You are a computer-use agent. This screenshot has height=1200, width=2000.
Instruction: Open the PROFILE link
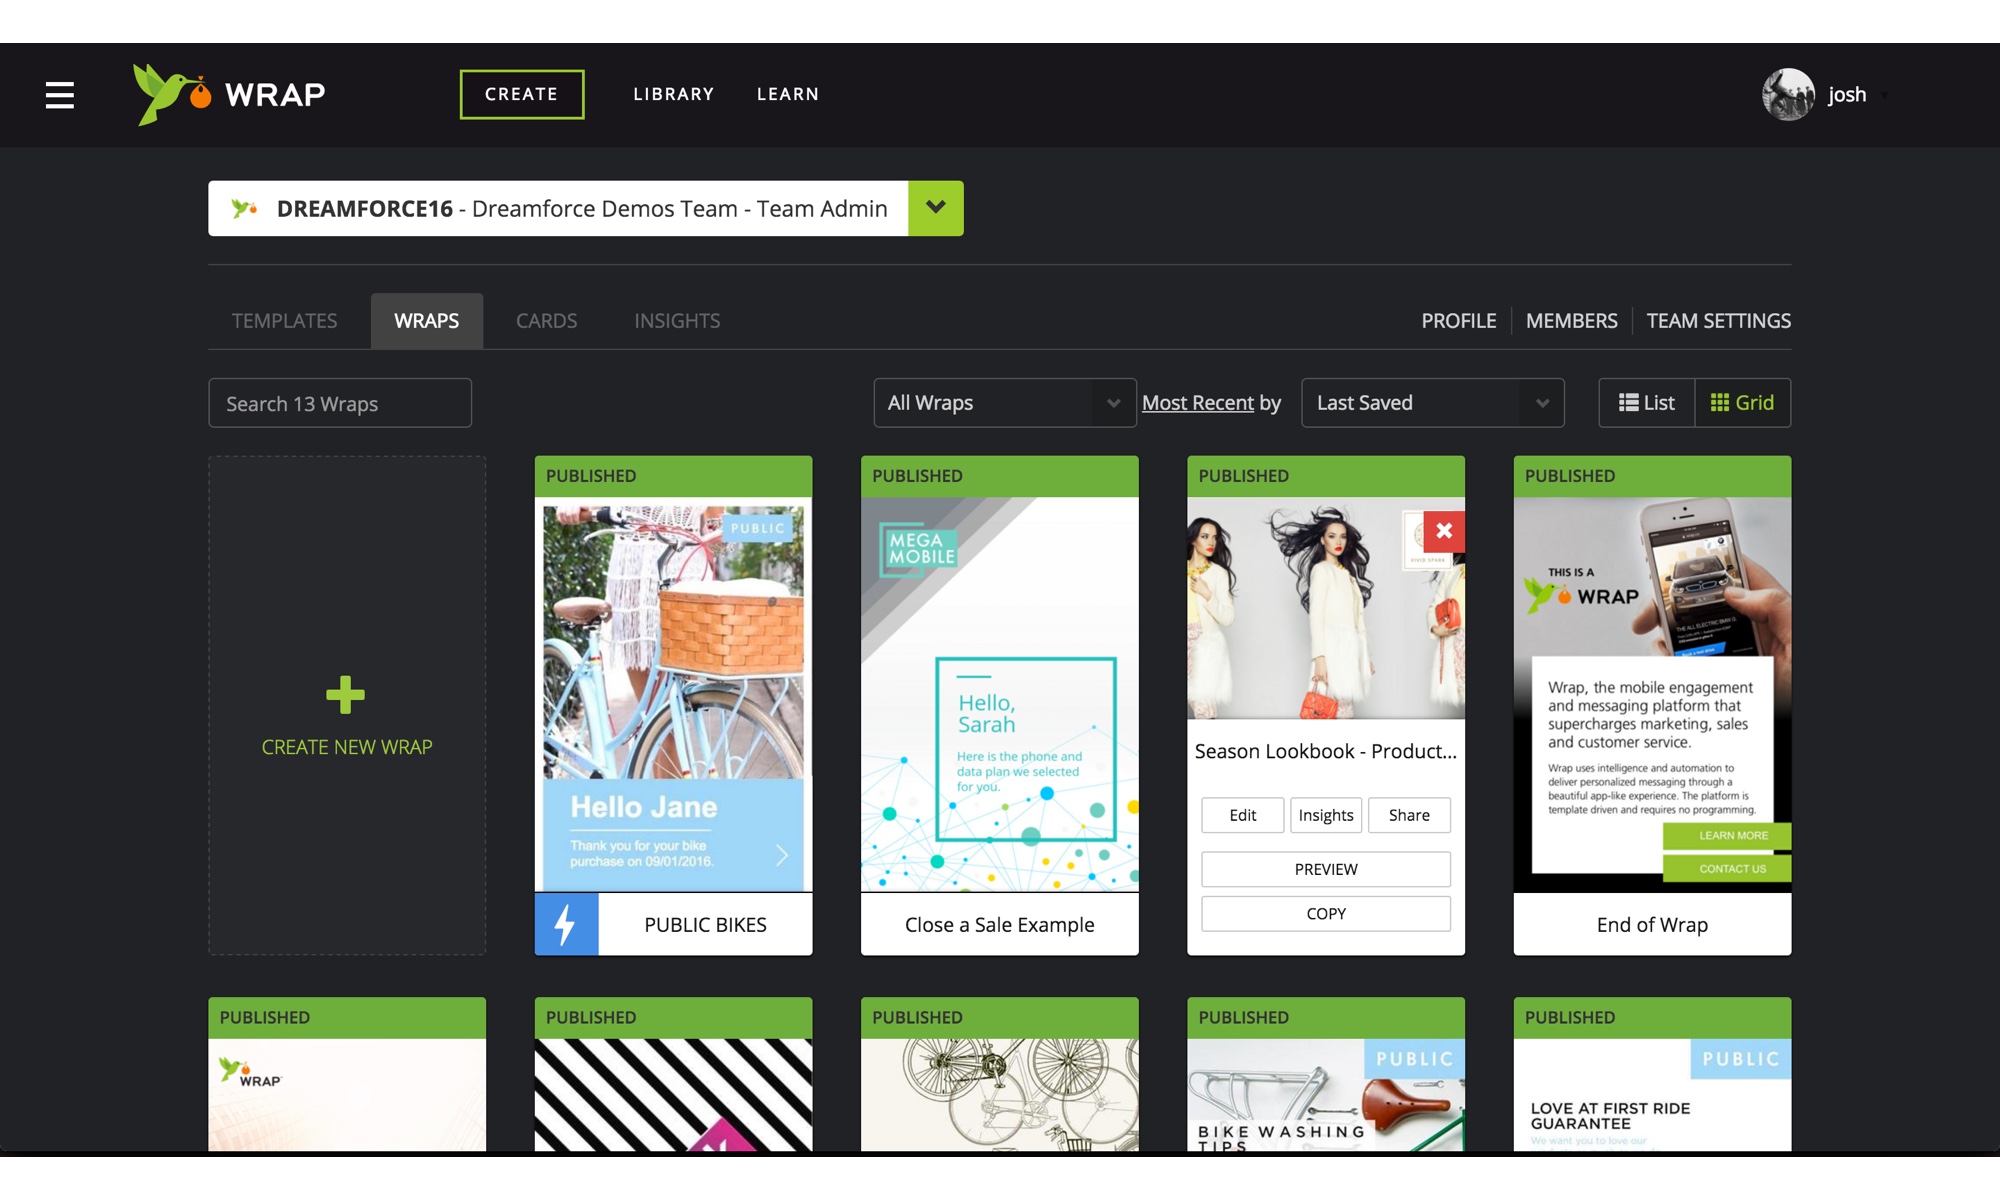click(1459, 321)
